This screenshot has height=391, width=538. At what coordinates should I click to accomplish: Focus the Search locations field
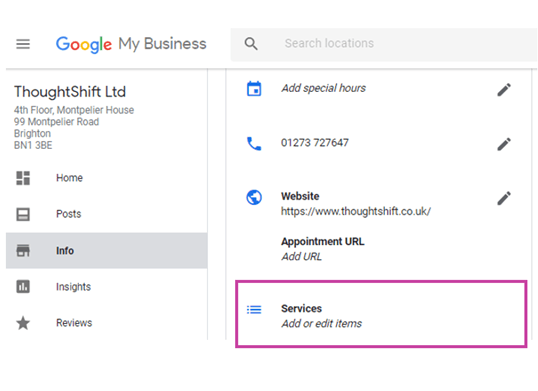tap(384, 45)
